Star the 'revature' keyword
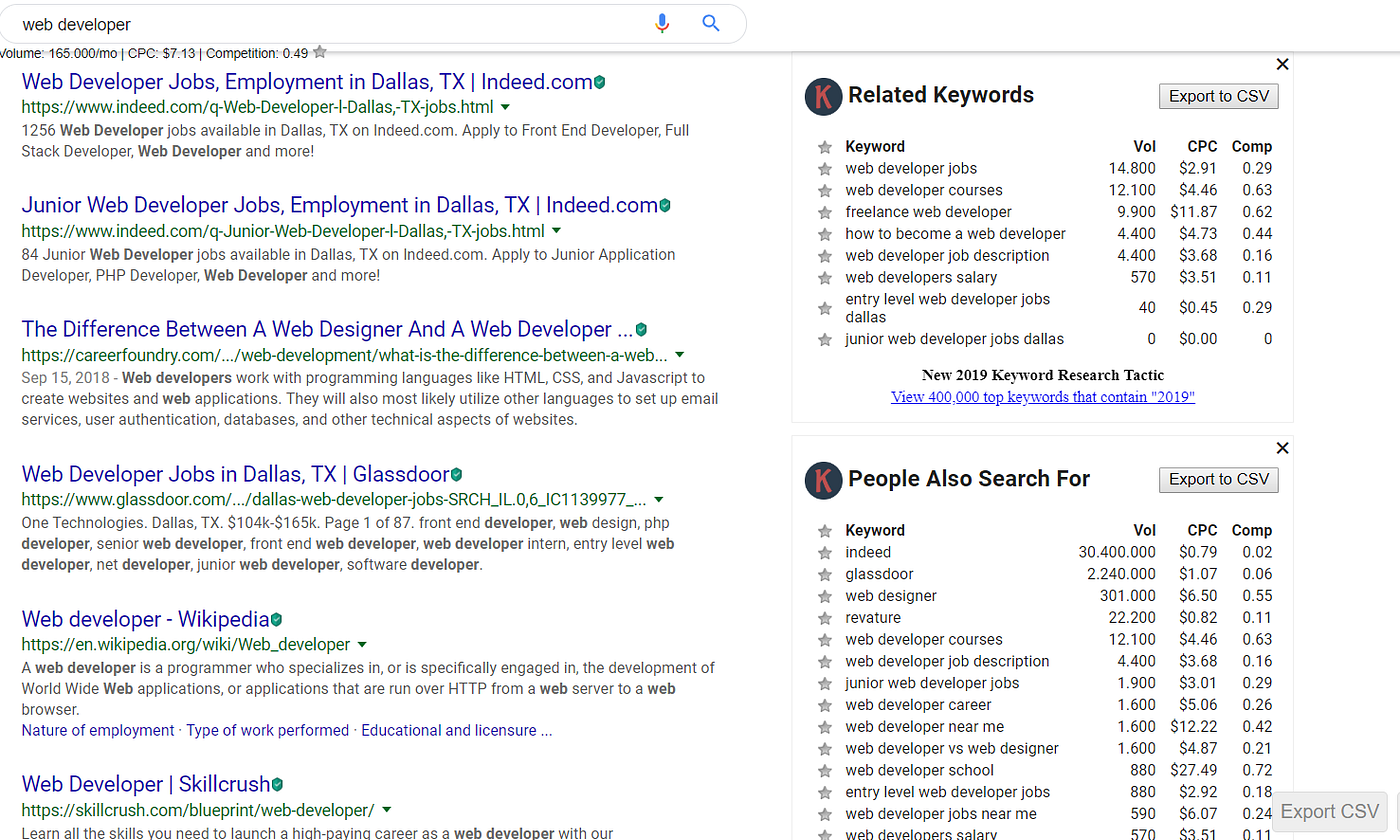 click(825, 619)
